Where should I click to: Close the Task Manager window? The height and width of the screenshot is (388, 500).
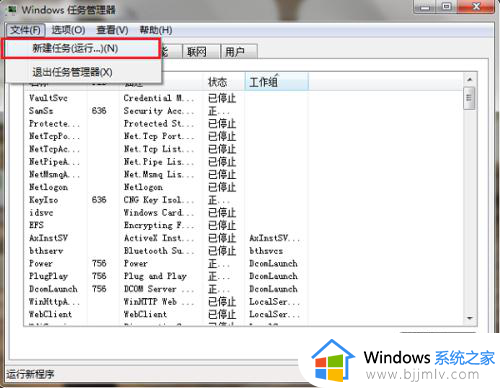point(476,7)
